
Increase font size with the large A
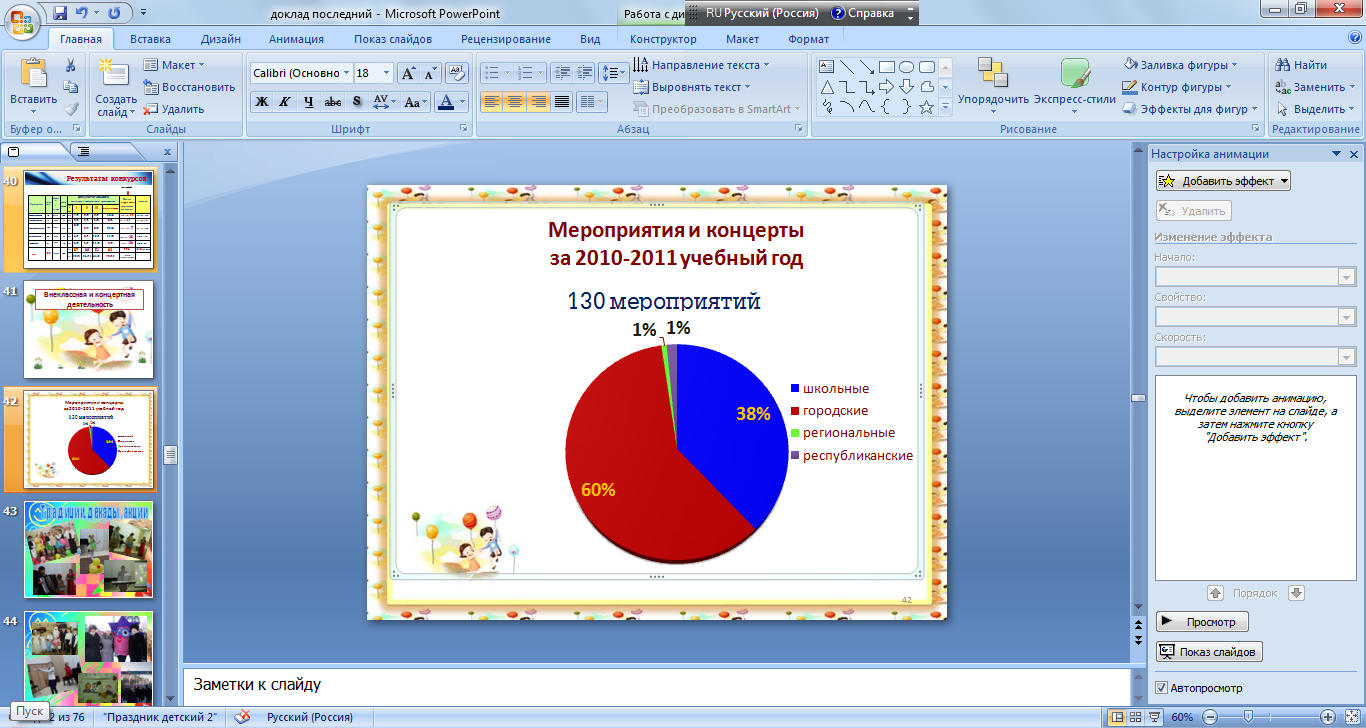point(408,73)
